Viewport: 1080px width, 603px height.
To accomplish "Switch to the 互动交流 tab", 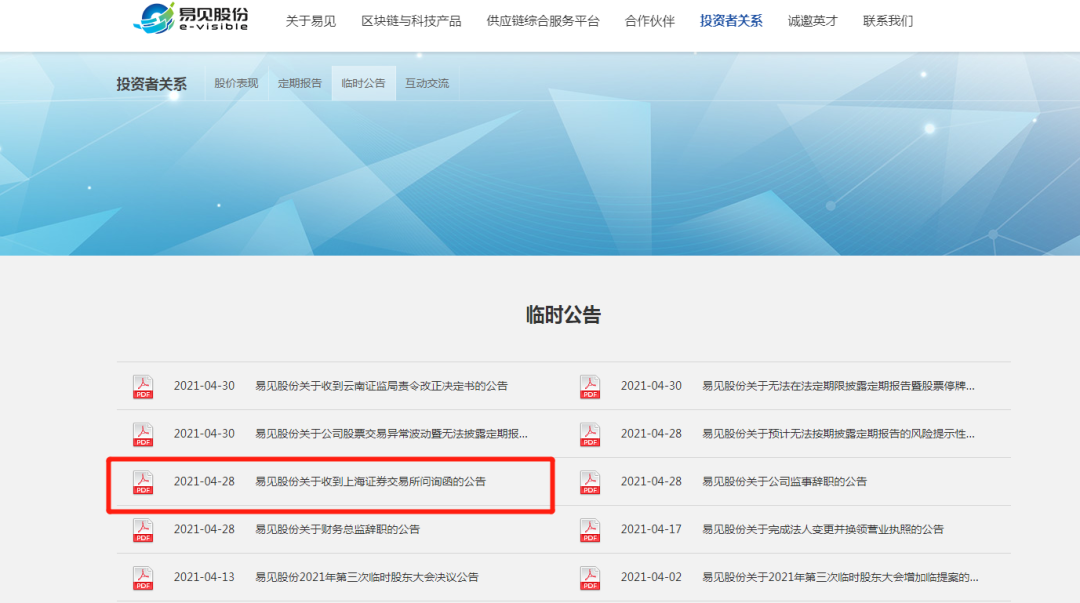I will click(x=427, y=83).
